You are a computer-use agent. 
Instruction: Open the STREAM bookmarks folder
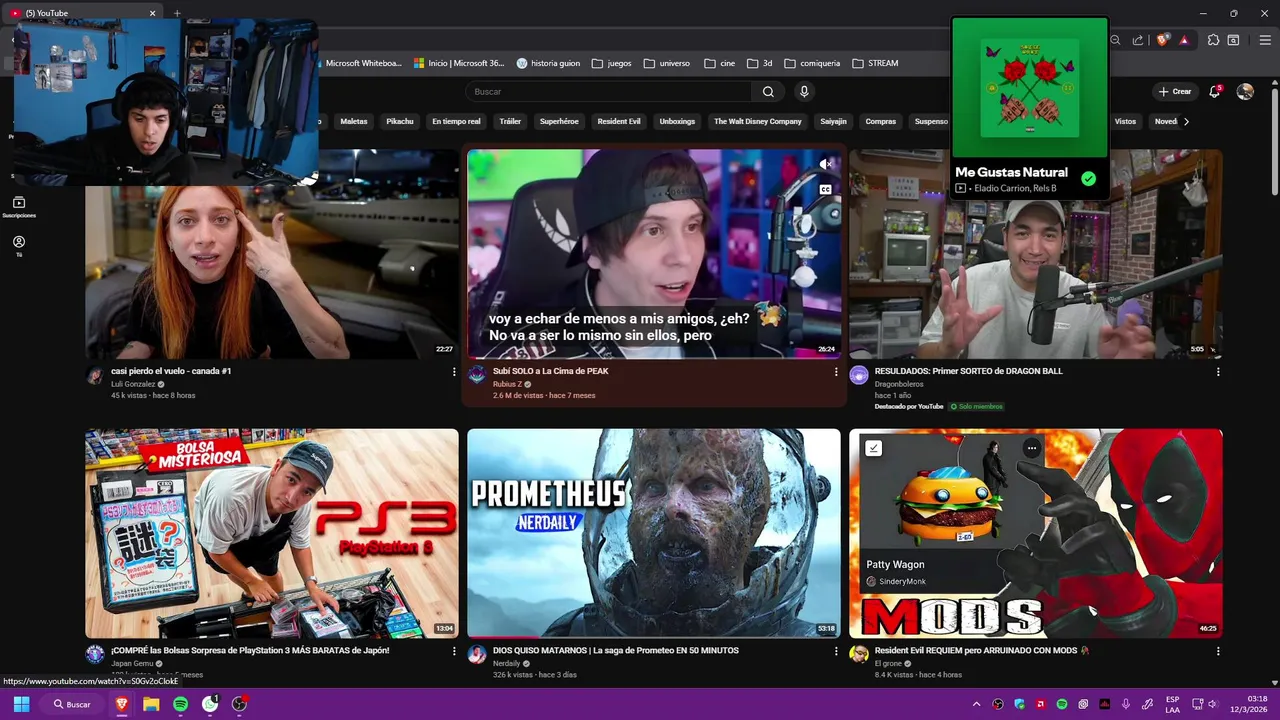coord(875,63)
